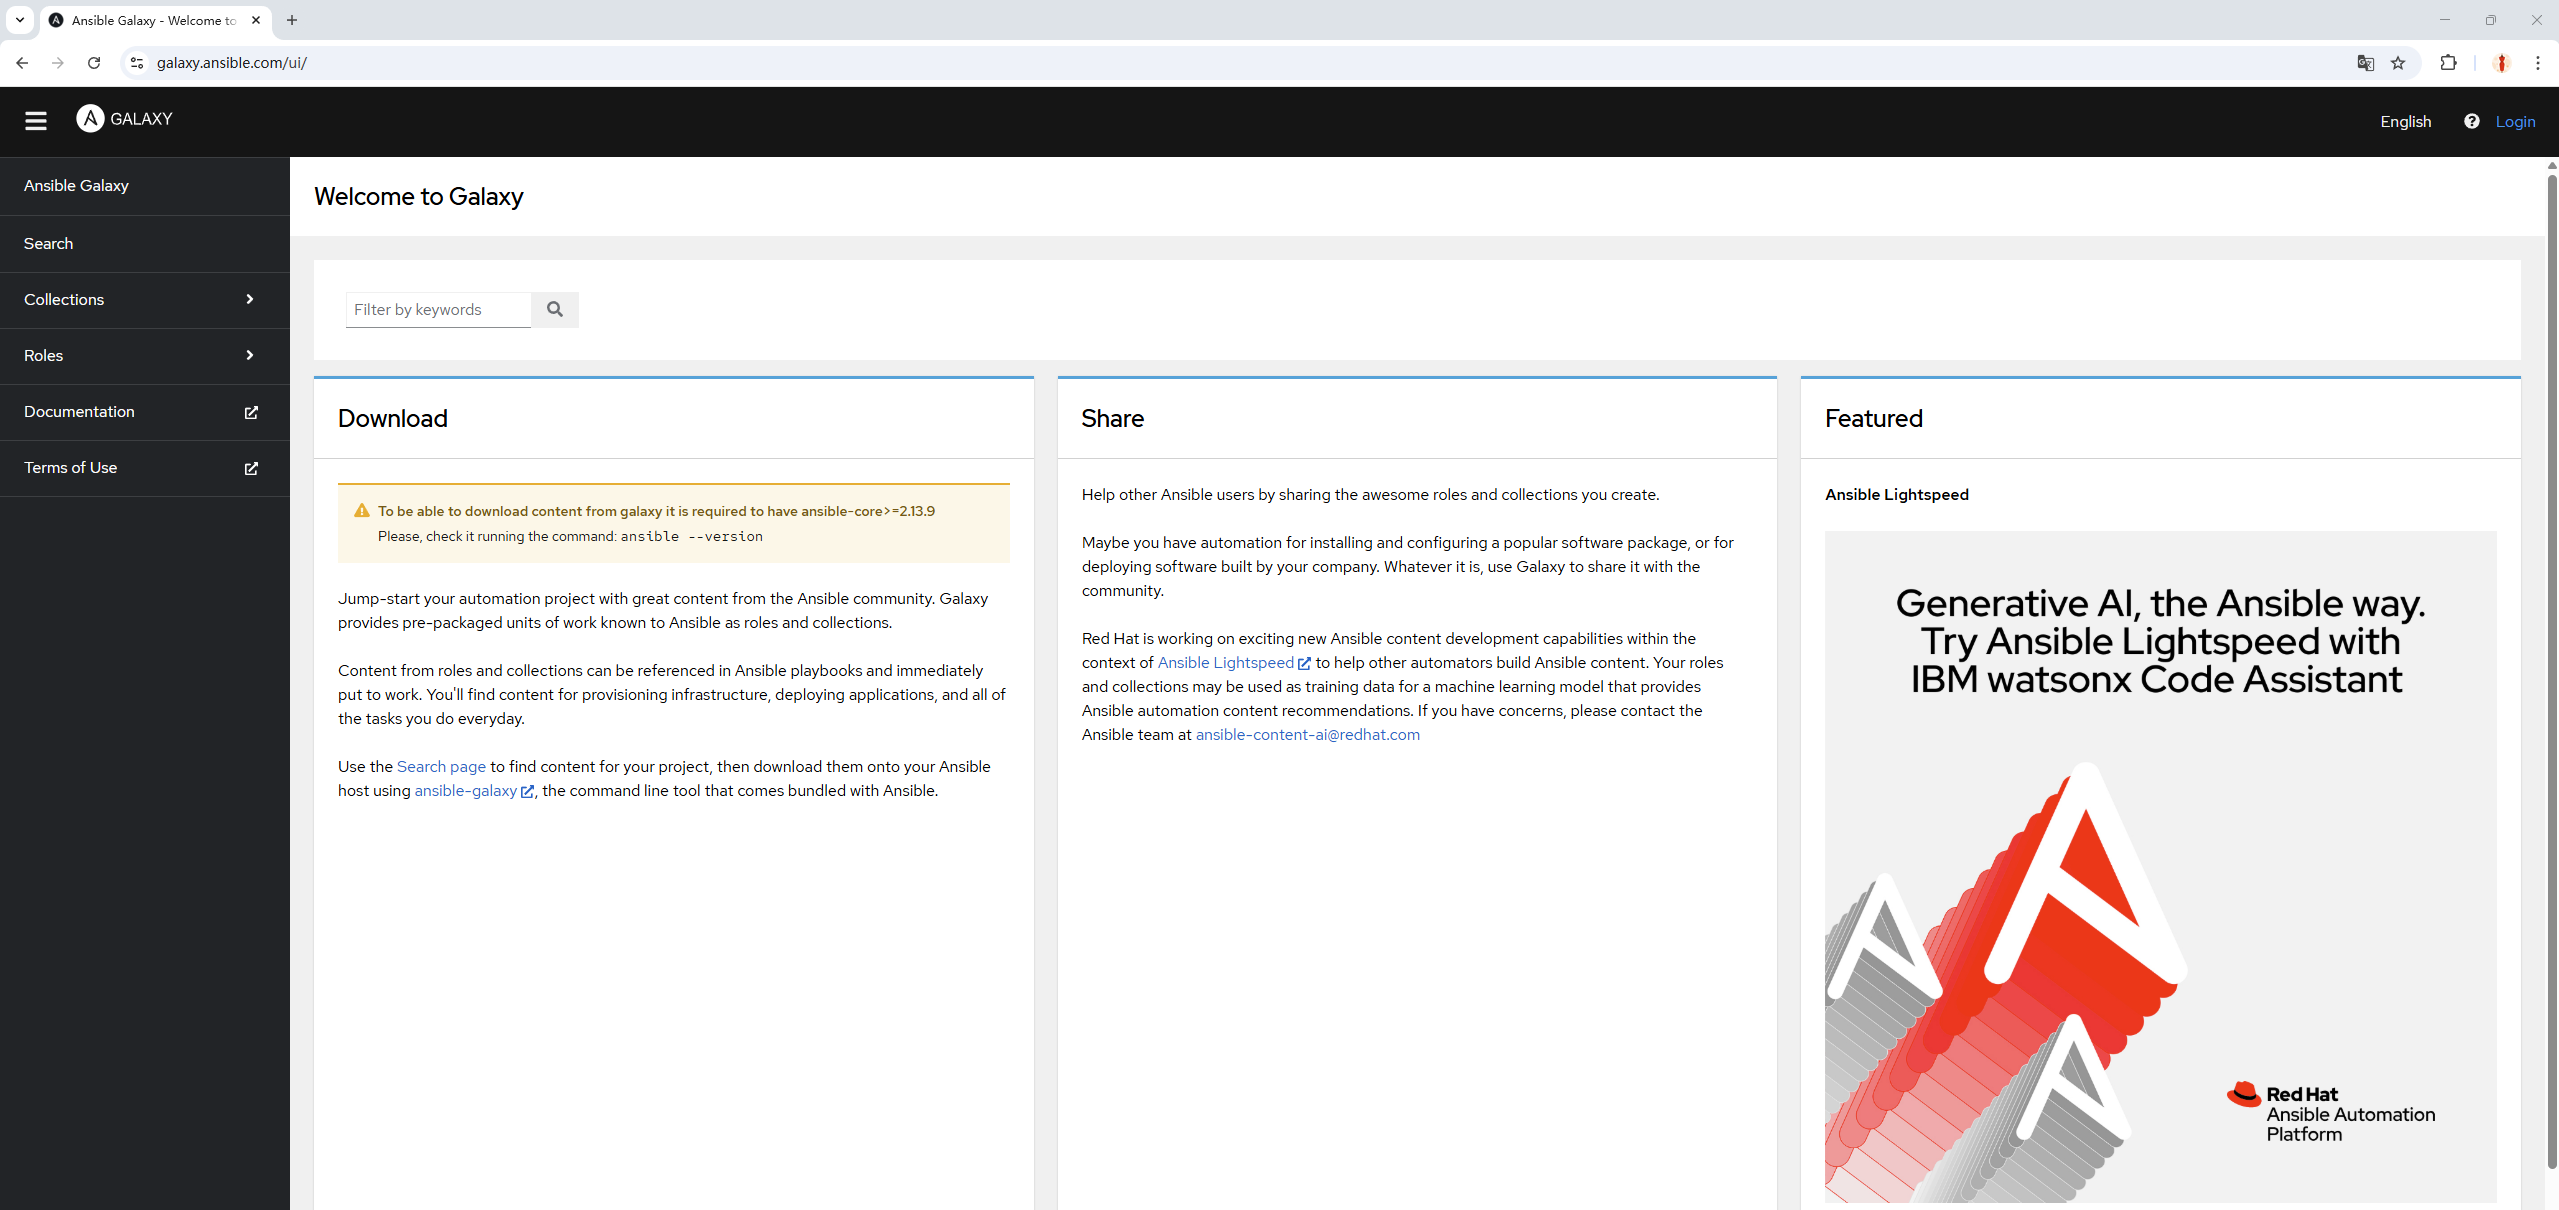Toggle the hamburger navigation menu

(36, 121)
